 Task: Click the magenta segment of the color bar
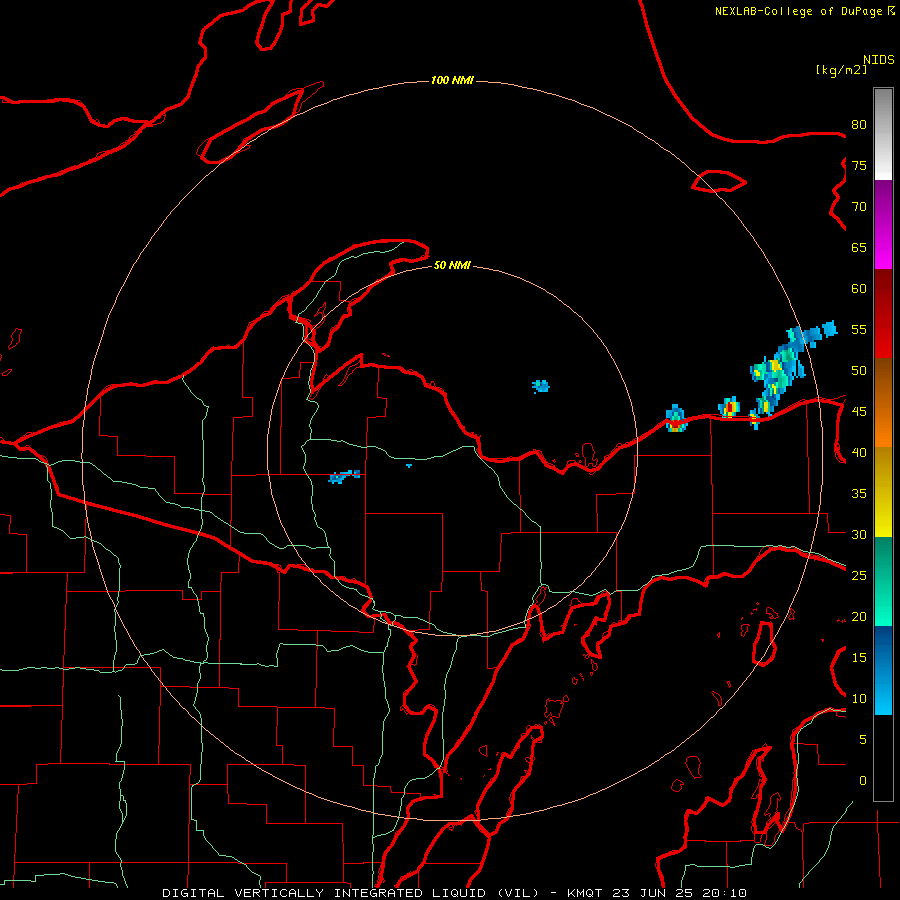883,225
